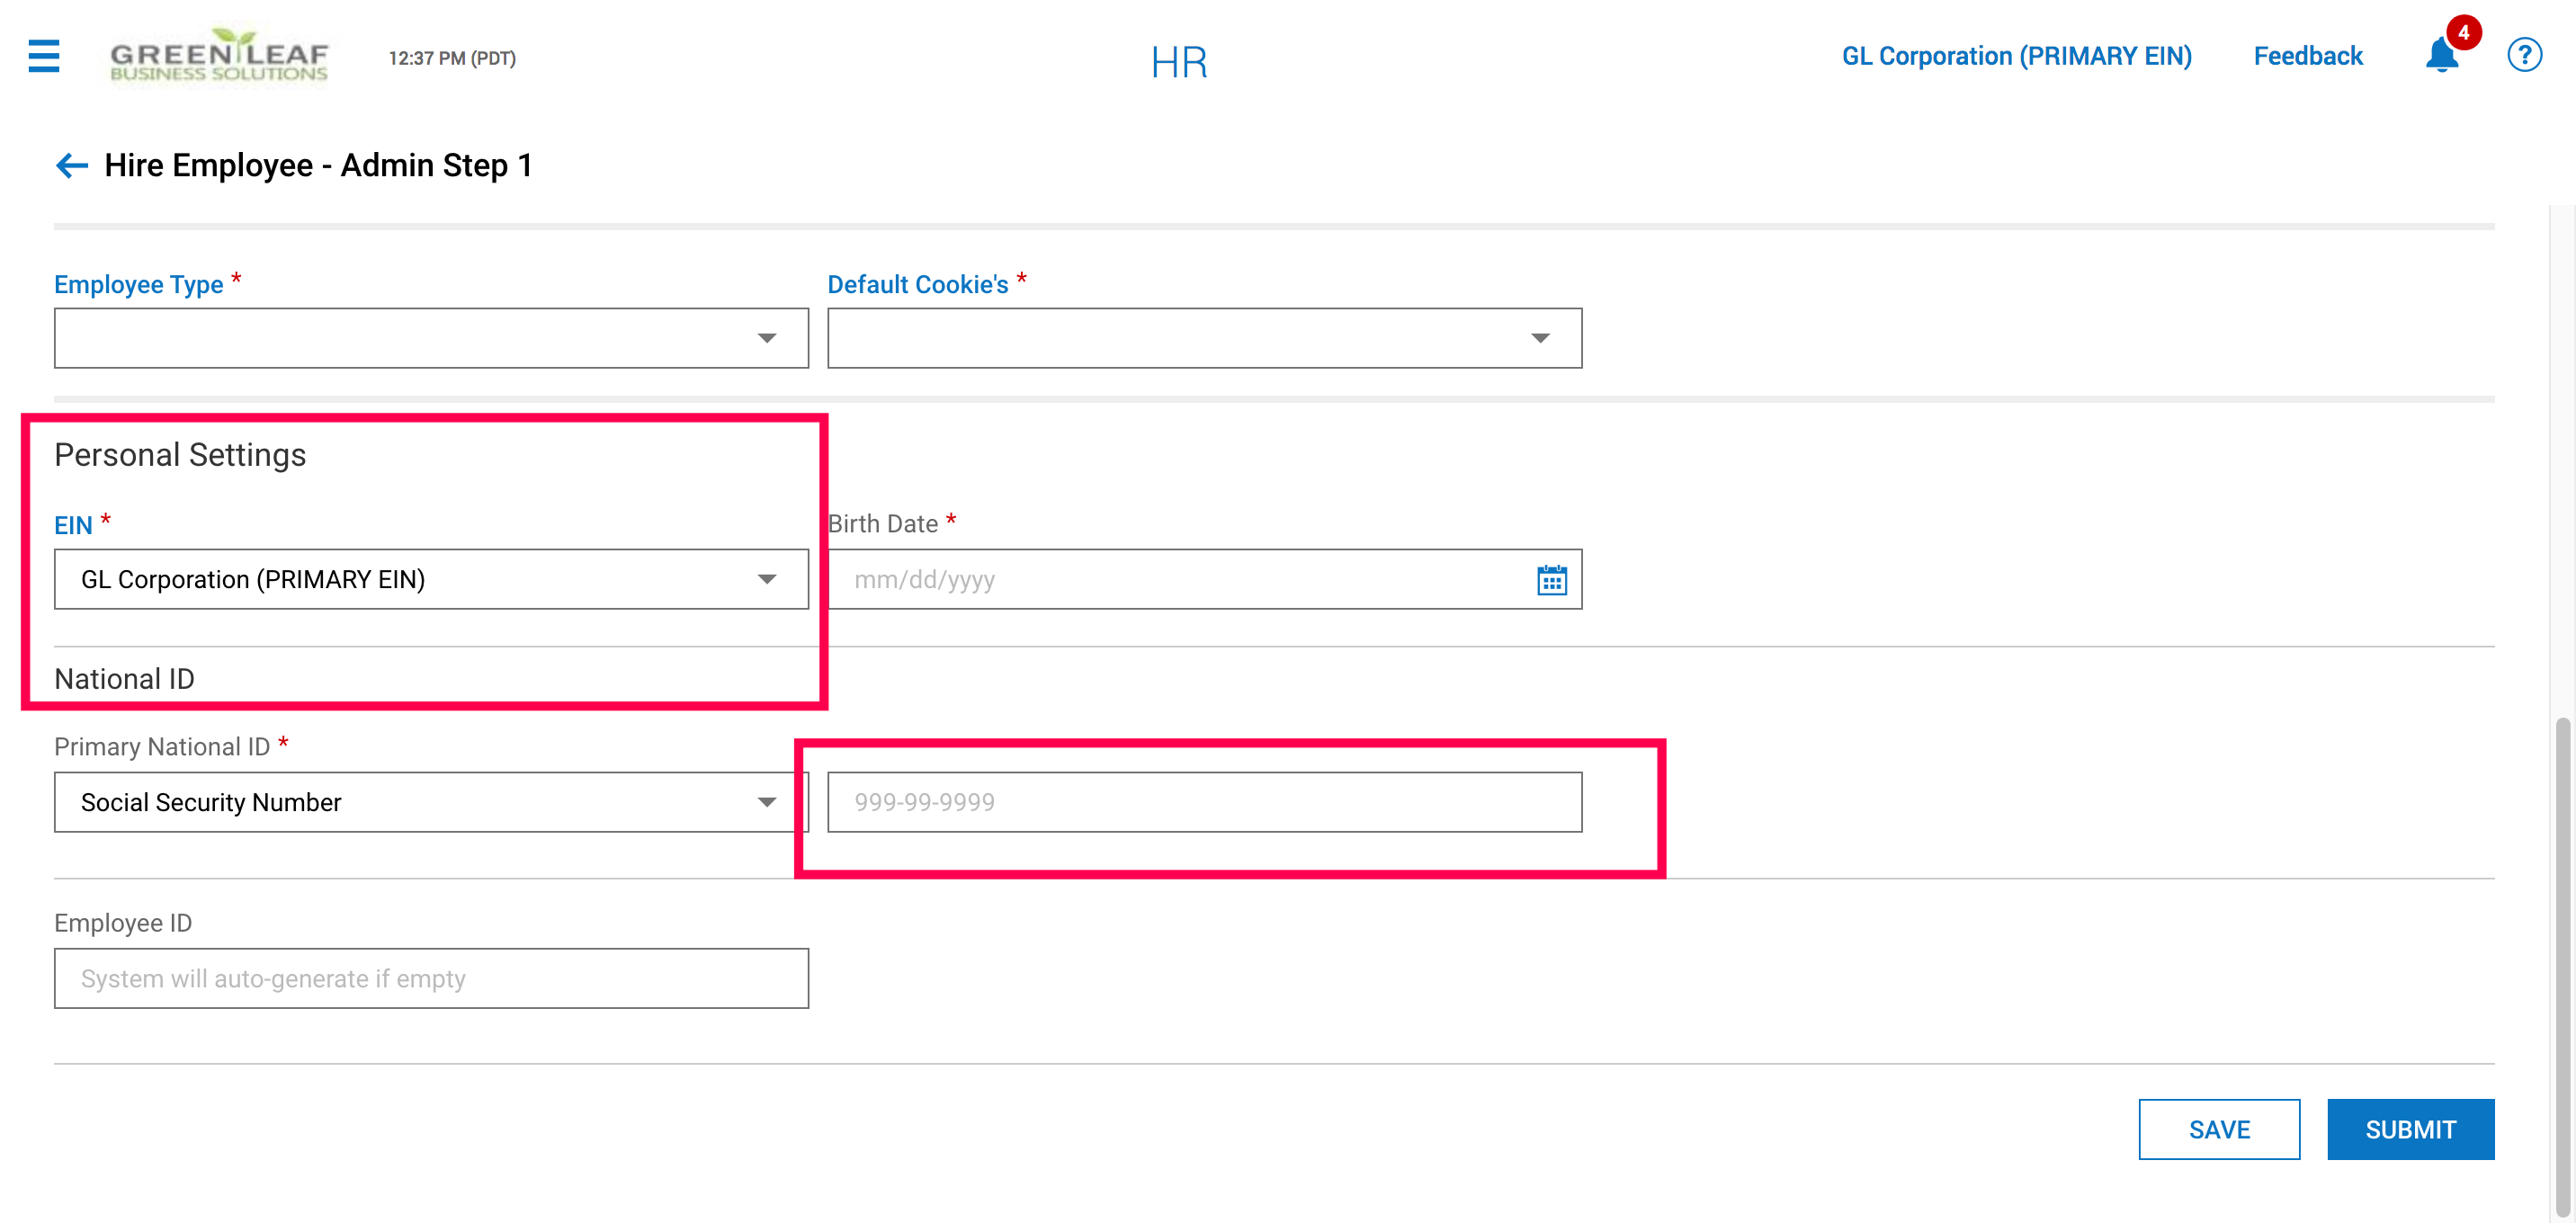
Task: Click the Social Security Number input field
Action: pyautogui.click(x=1204, y=802)
